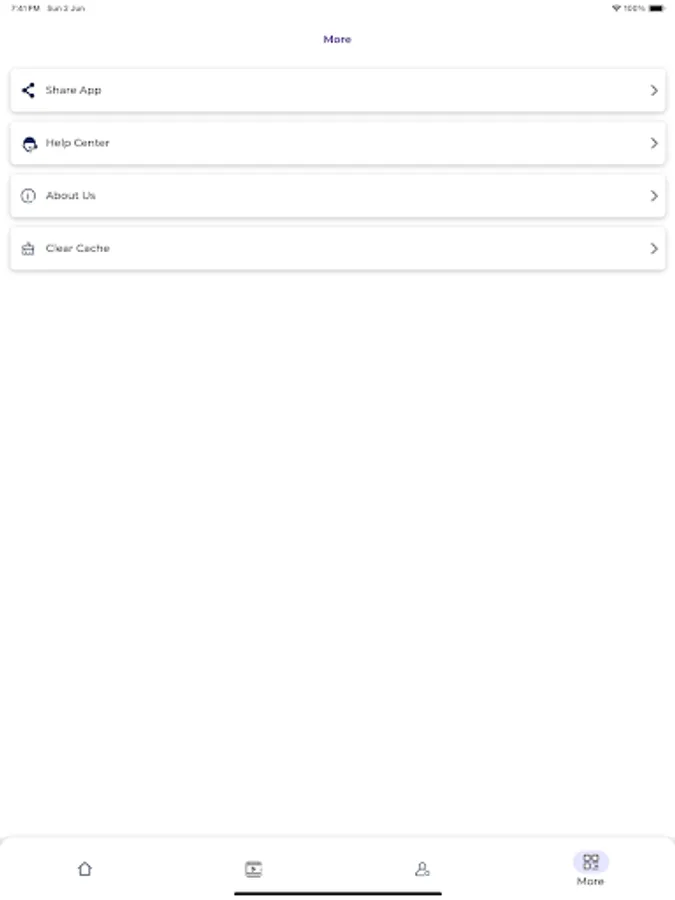The width and height of the screenshot is (675, 900).
Task: Open the video feed icon in bottom bar
Action: pyautogui.click(x=253, y=868)
